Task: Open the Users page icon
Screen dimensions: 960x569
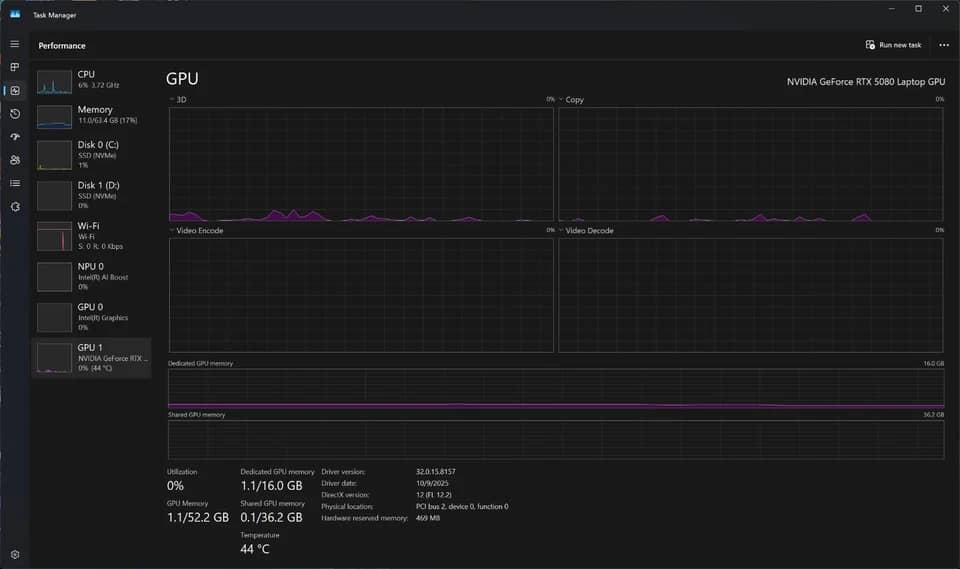Action: coord(15,160)
